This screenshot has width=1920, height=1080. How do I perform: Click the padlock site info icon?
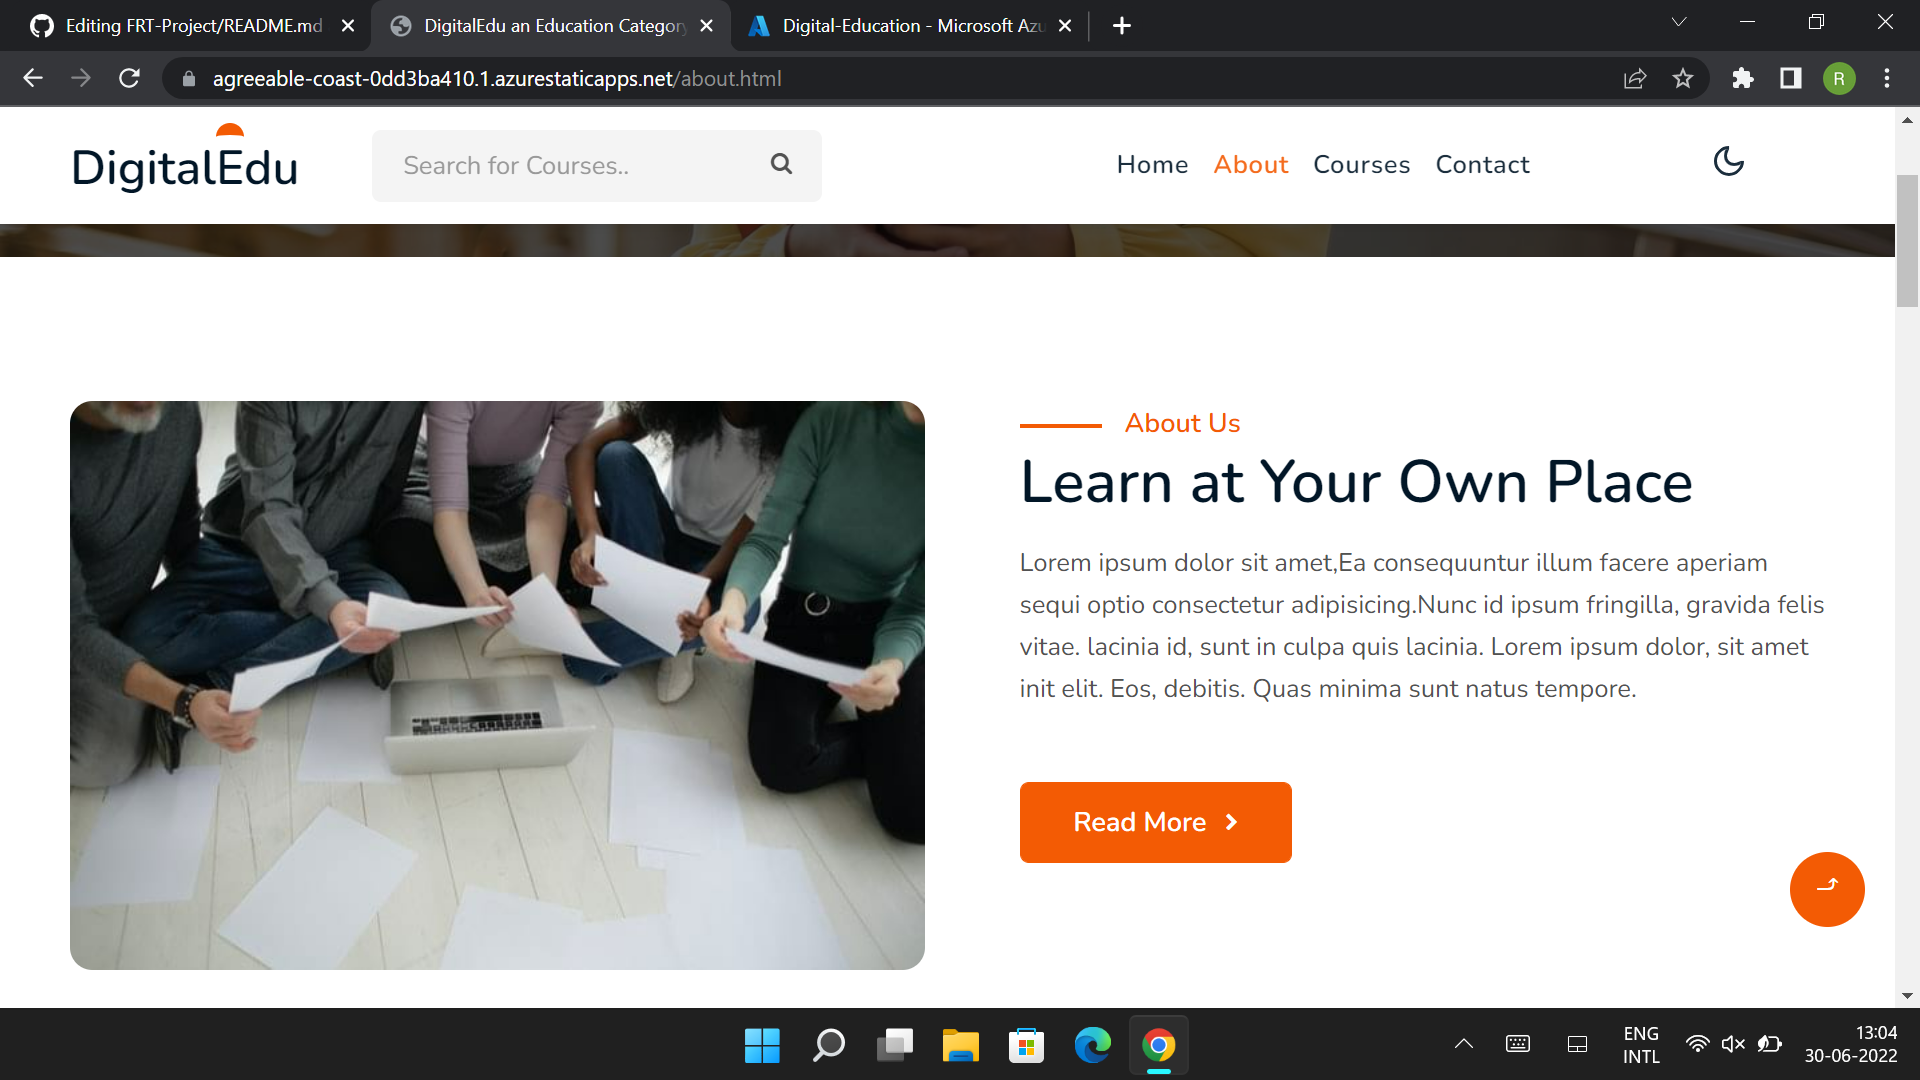[188, 78]
